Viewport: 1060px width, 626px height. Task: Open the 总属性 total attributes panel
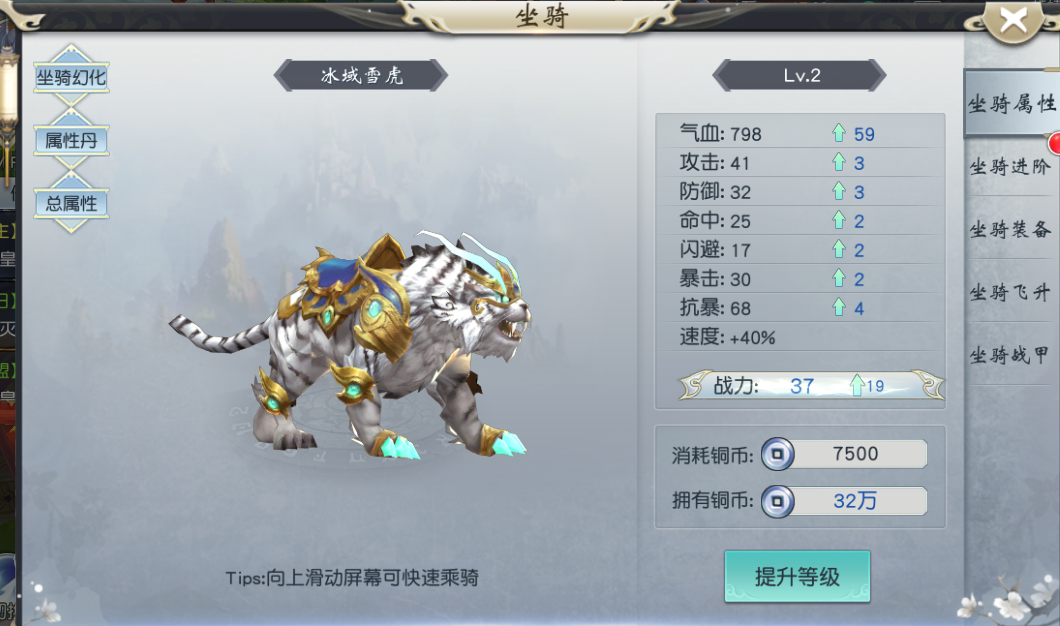pyautogui.click(x=71, y=203)
